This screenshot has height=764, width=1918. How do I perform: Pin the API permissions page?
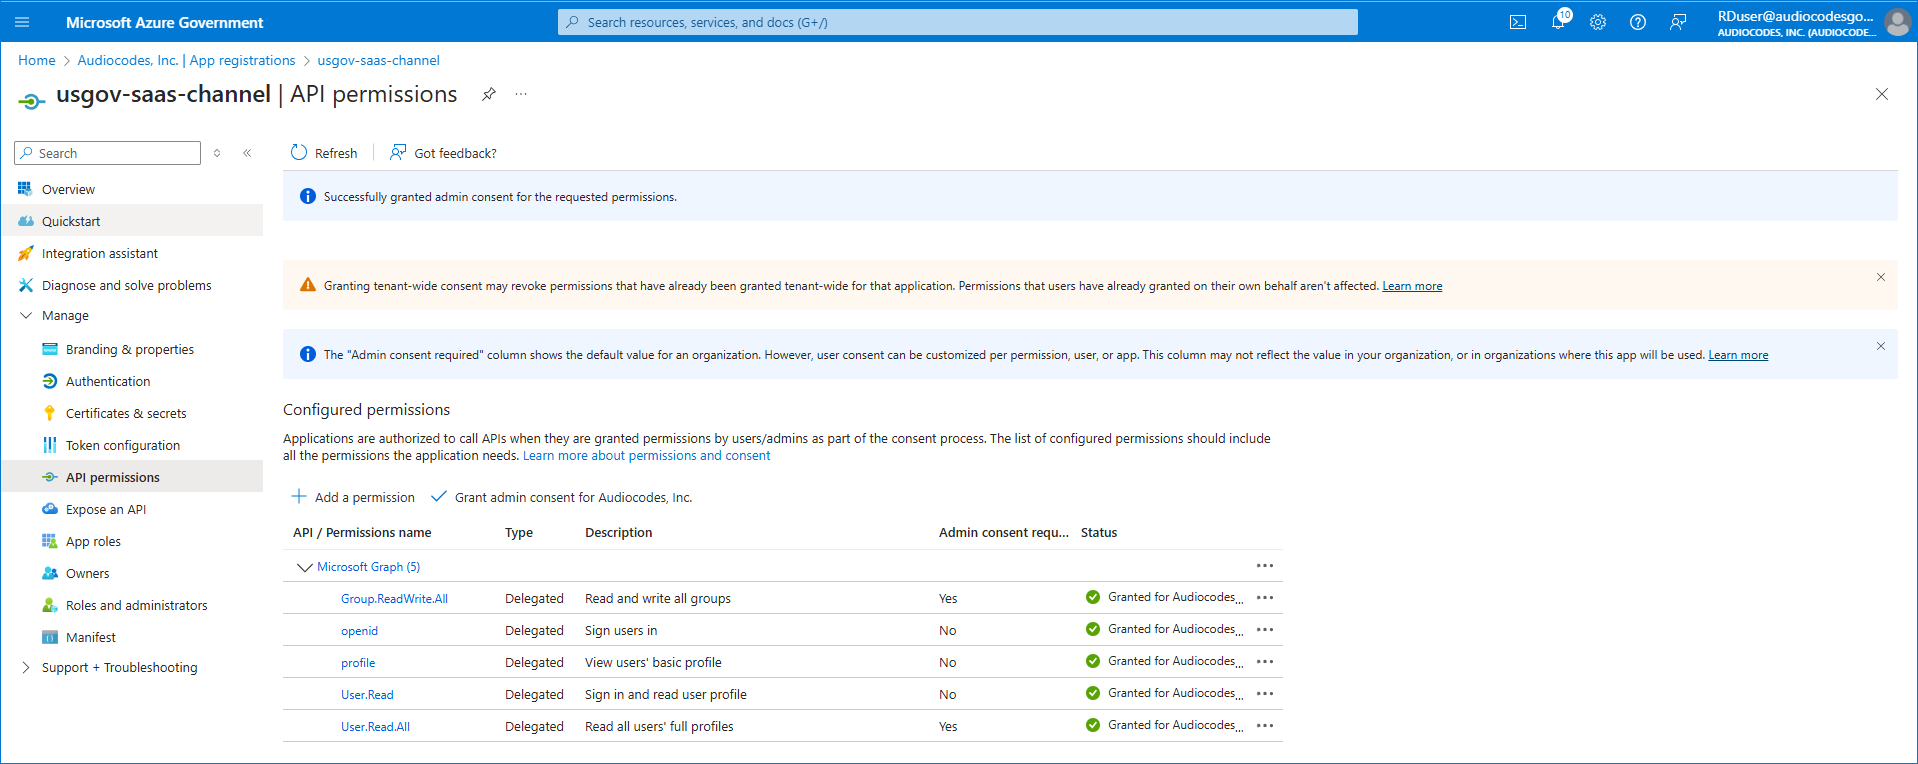pos(489,94)
